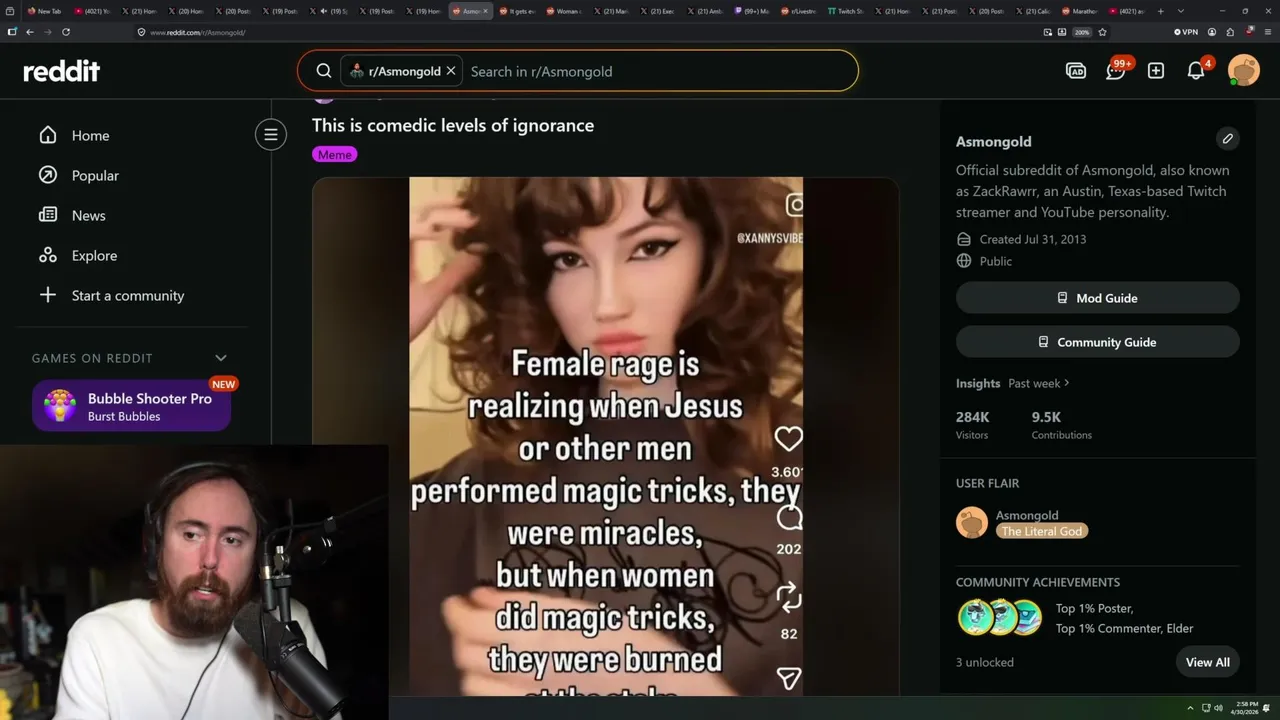Screen dimensions: 1280x720
Task: Switch to the Woman reddit tab
Action: (x=563, y=11)
